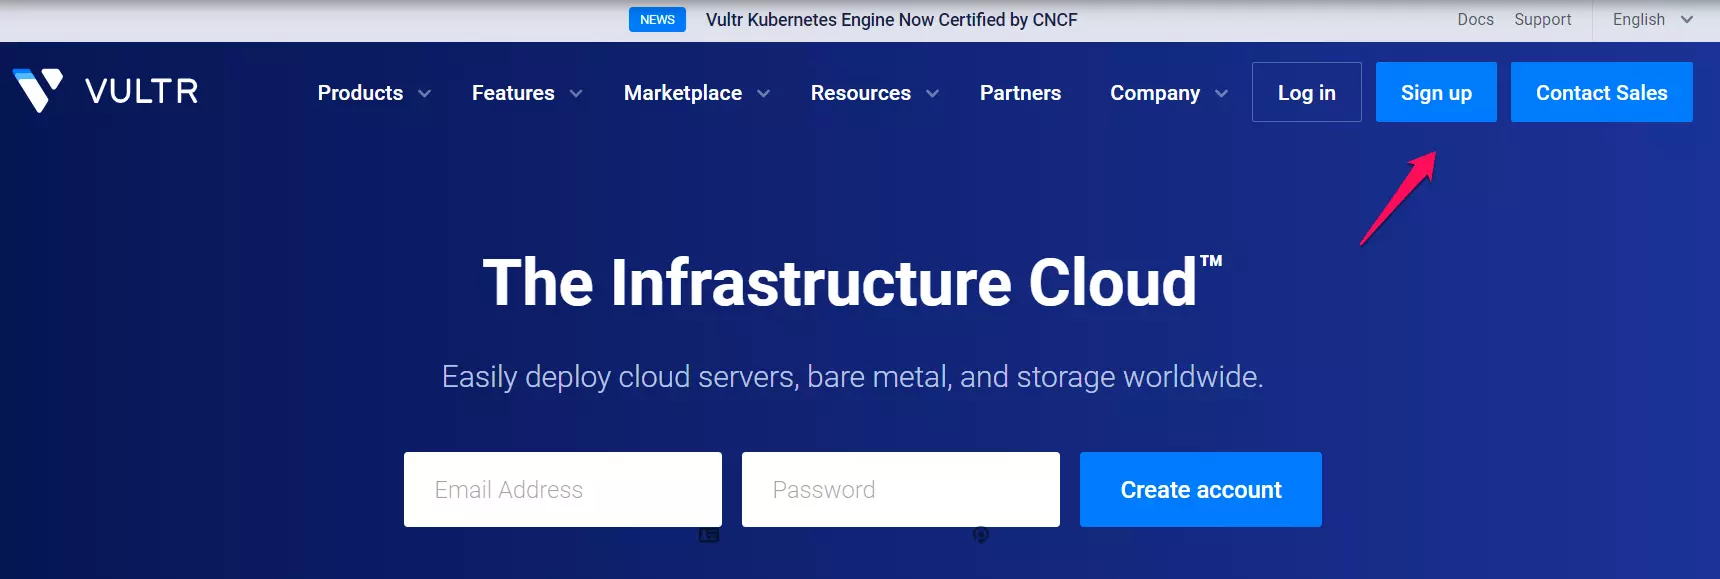The image size is (1720, 579).
Task: Open the Resources menu
Action: pos(861,93)
